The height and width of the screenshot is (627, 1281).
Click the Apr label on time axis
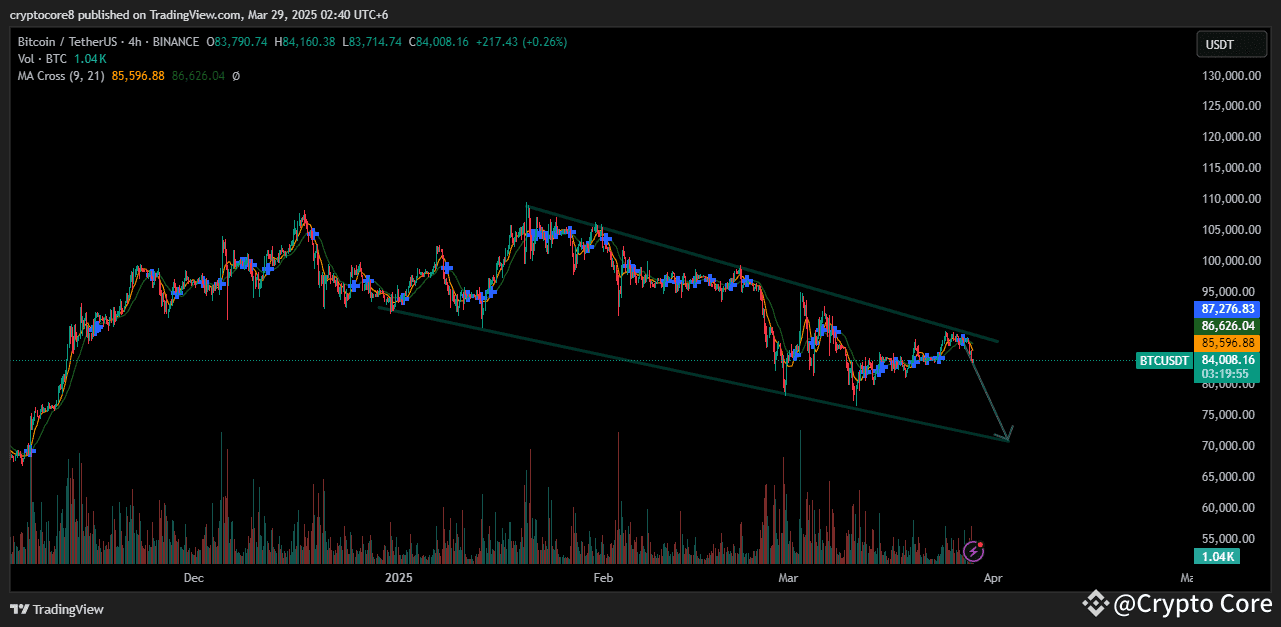pyautogui.click(x=992, y=578)
